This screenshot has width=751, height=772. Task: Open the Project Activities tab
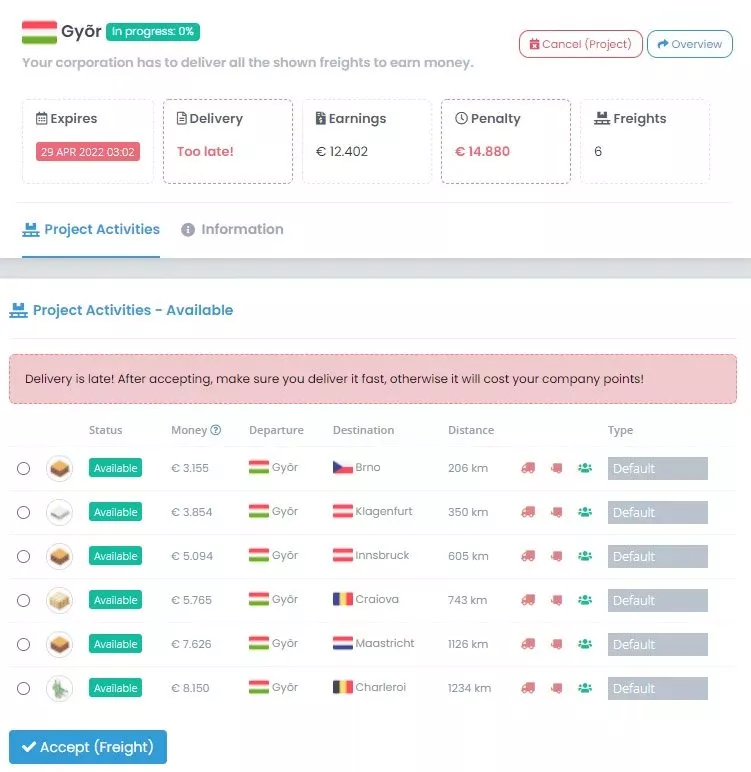91,229
